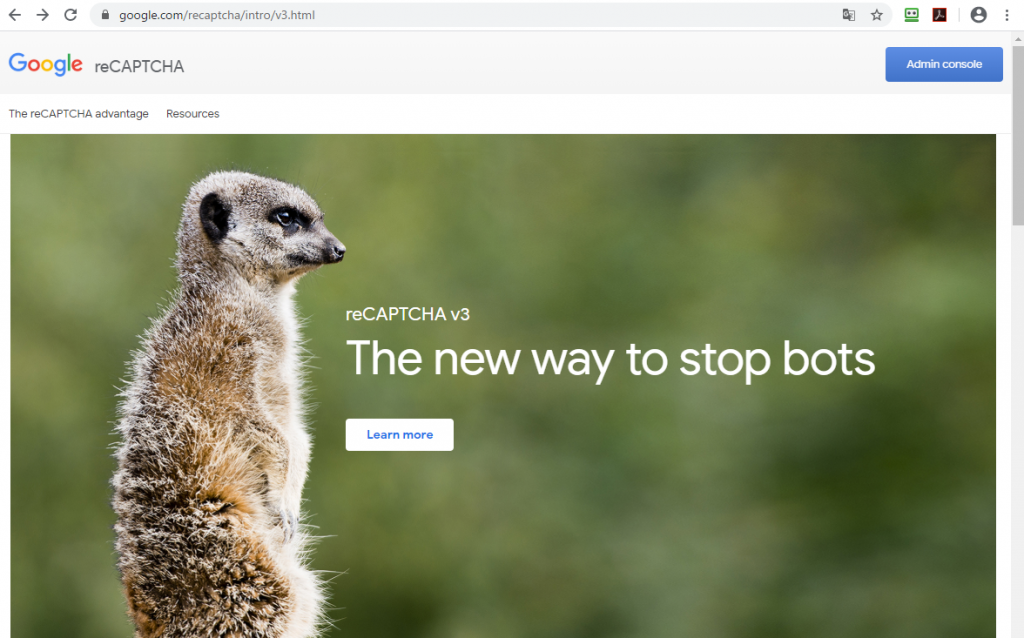The image size is (1024, 638).
Task: View site information via the padlock icon
Action: [x=104, y=14]
